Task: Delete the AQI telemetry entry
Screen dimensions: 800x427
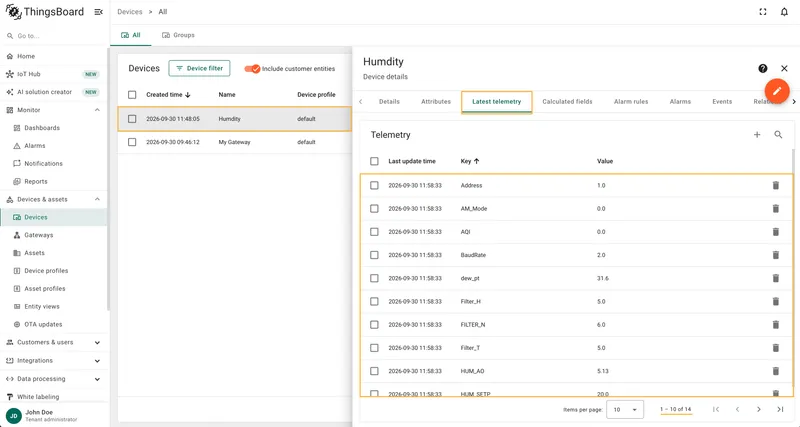Action: [776, 232]
